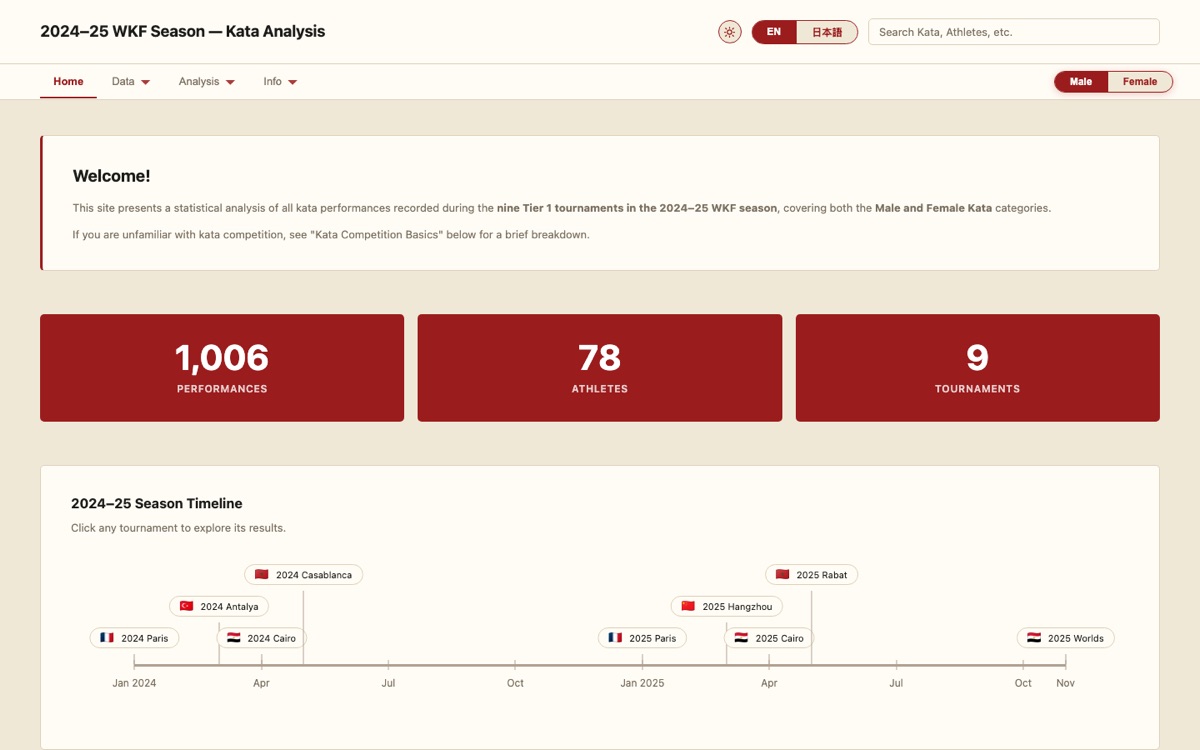This screenshot has height=750, width=1200.
Task: Toggle the light/dark theme sun icon
Action: [x=730, y=32]
